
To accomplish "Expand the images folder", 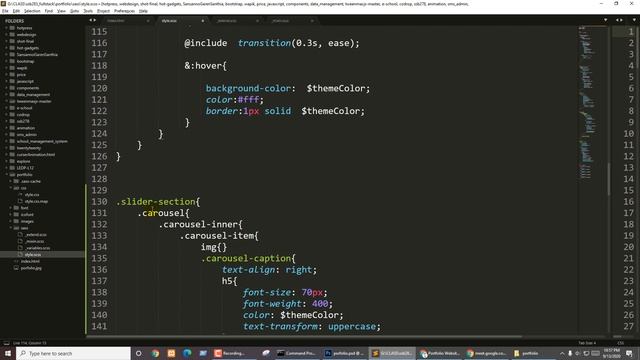I will point(11,221).
